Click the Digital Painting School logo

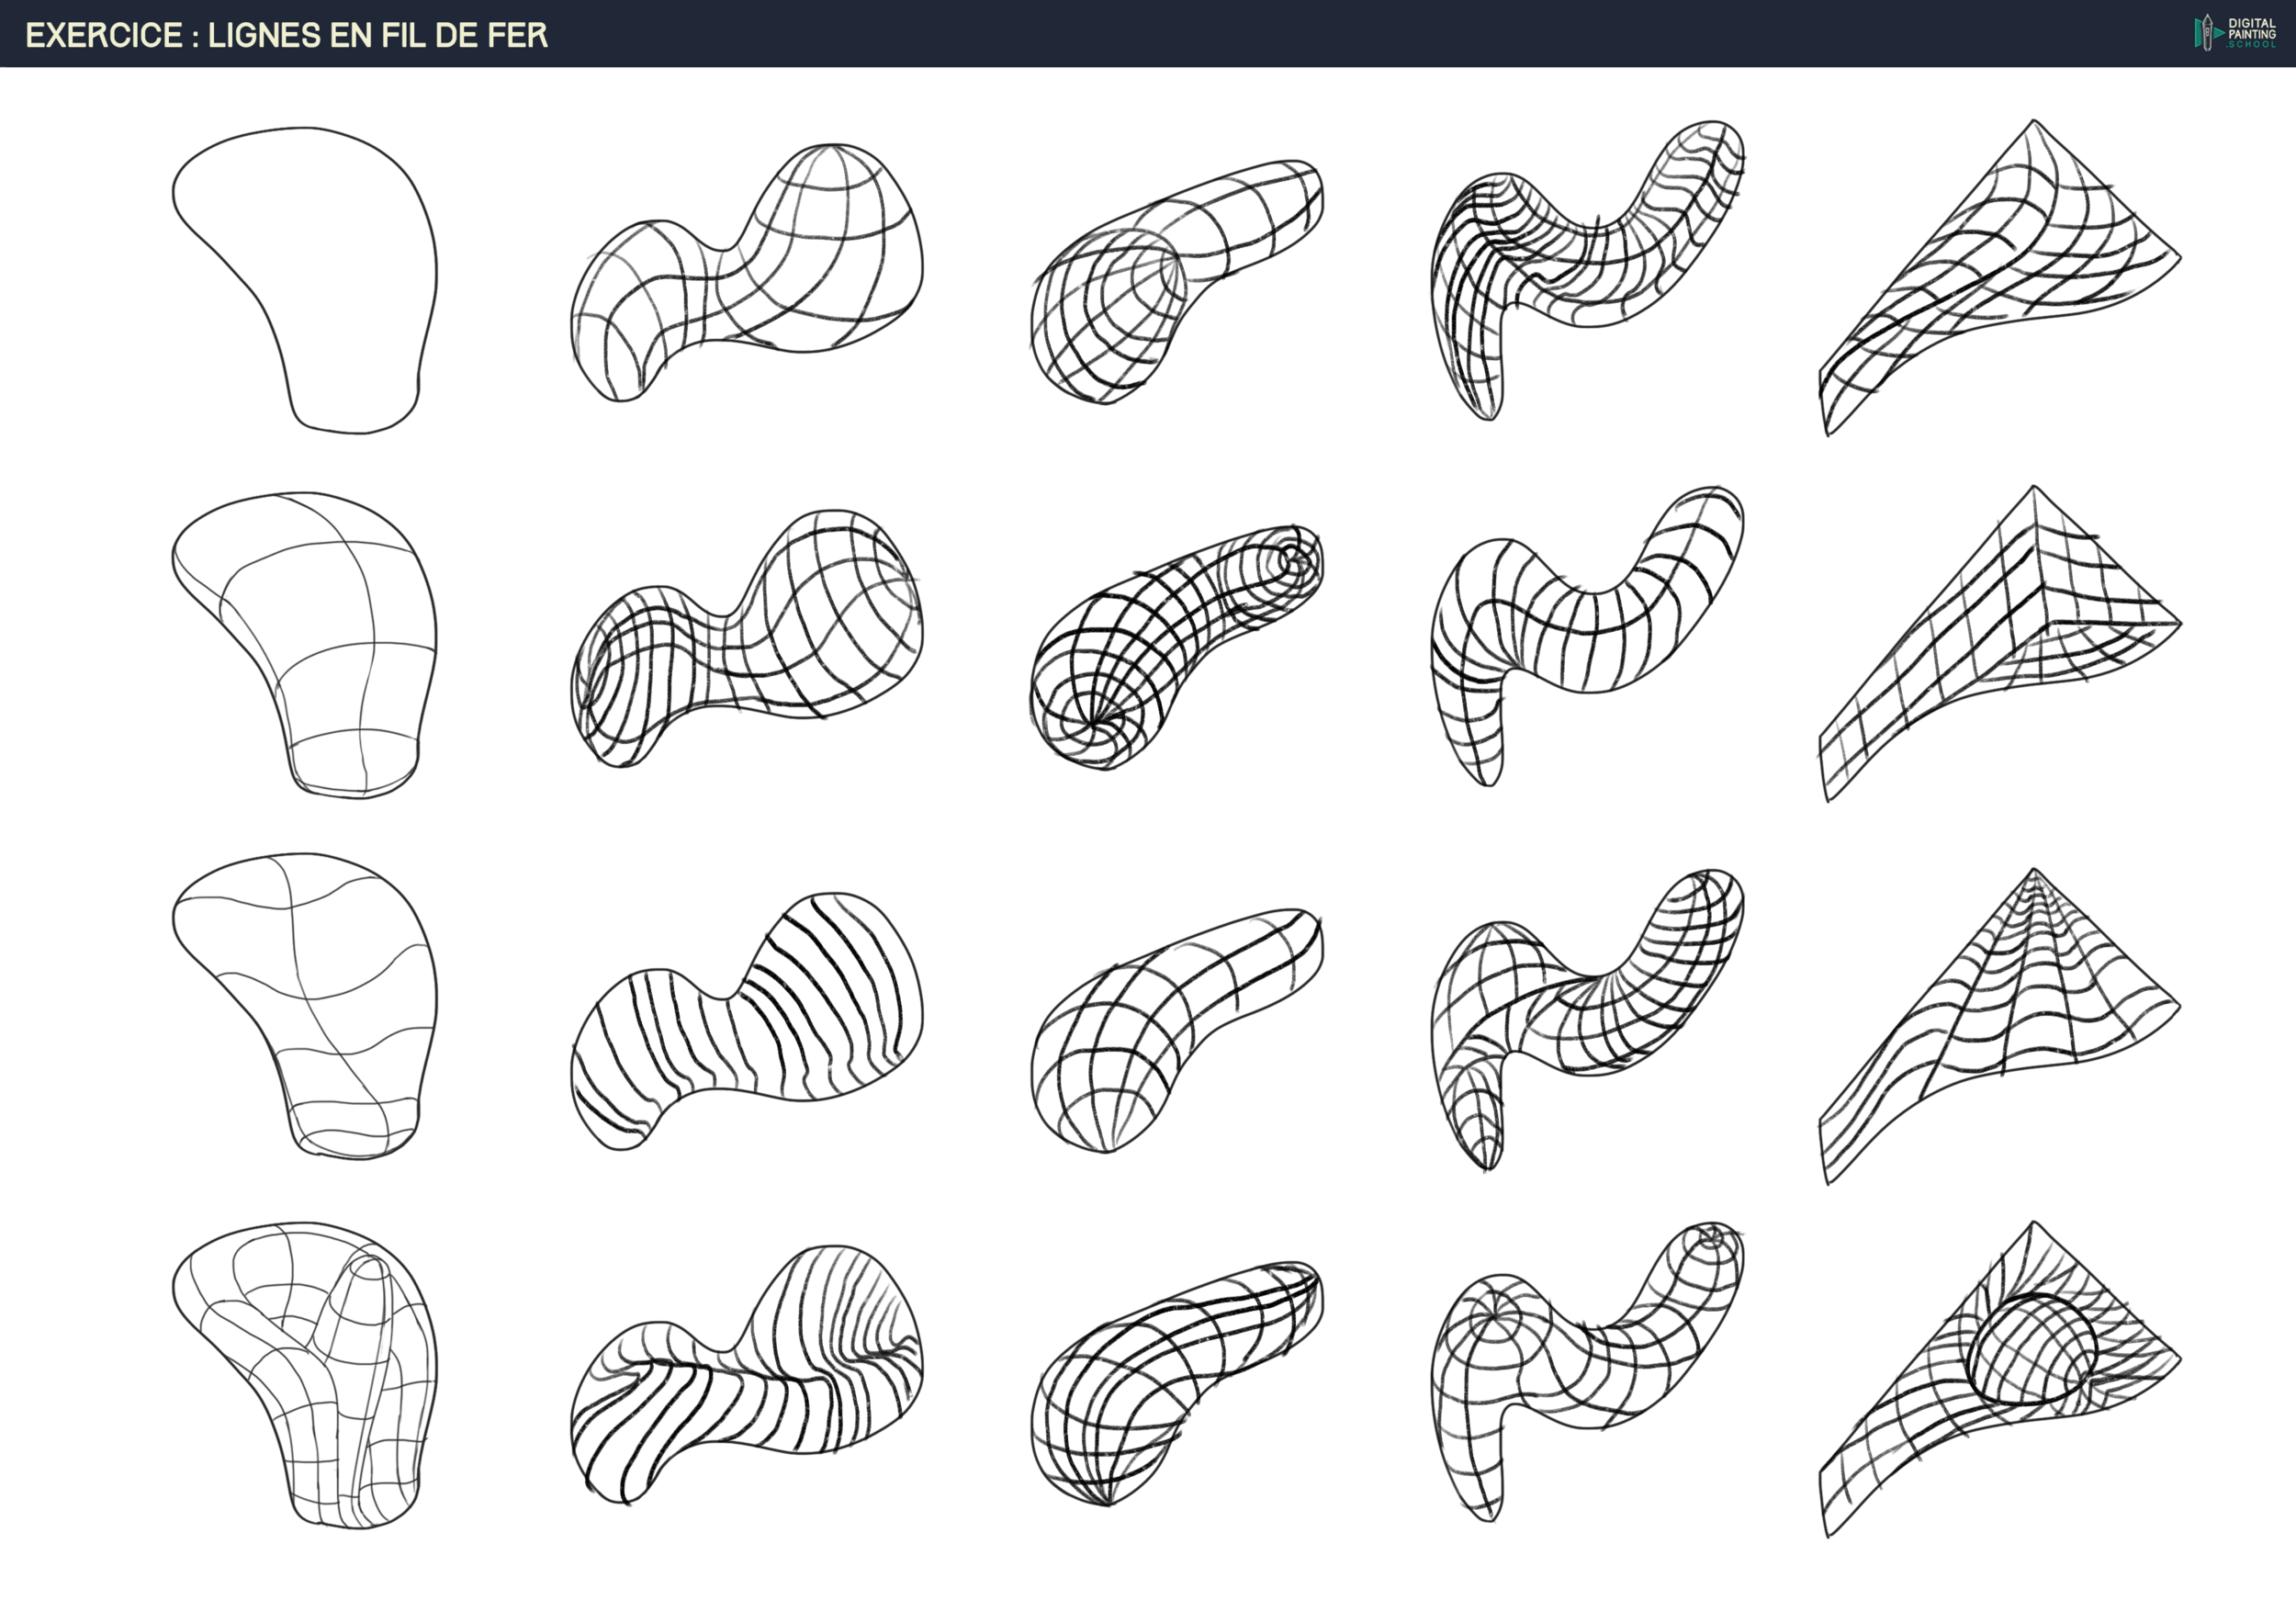[x=2235, y=32]
